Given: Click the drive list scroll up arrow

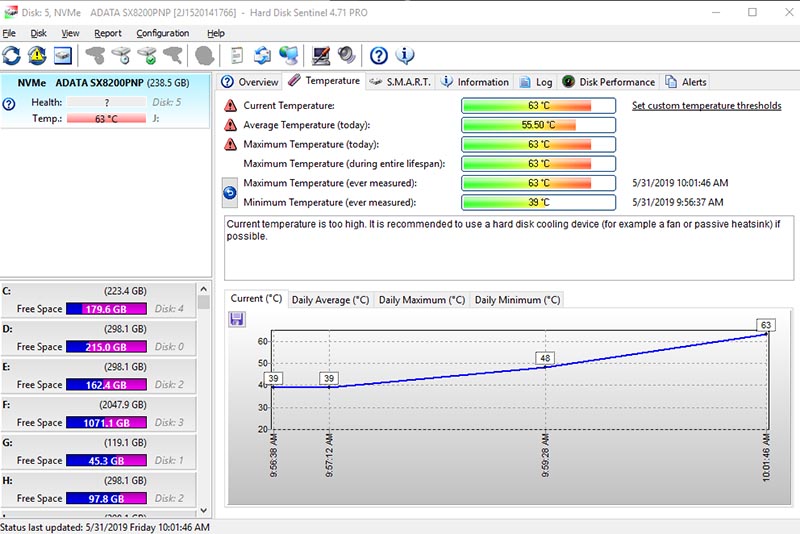Looking at the screenshot, I should tap(204, 289).
